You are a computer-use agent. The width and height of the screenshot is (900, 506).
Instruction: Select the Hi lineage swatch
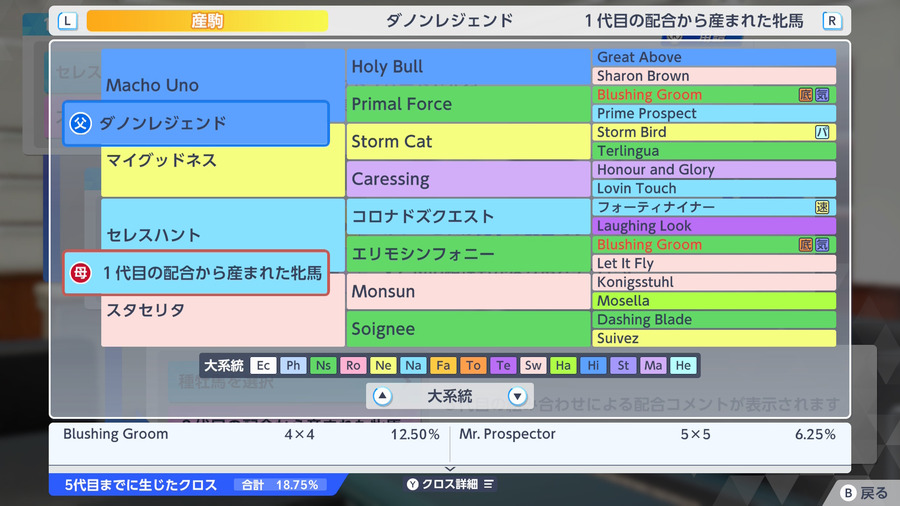[x=593, y=365]
